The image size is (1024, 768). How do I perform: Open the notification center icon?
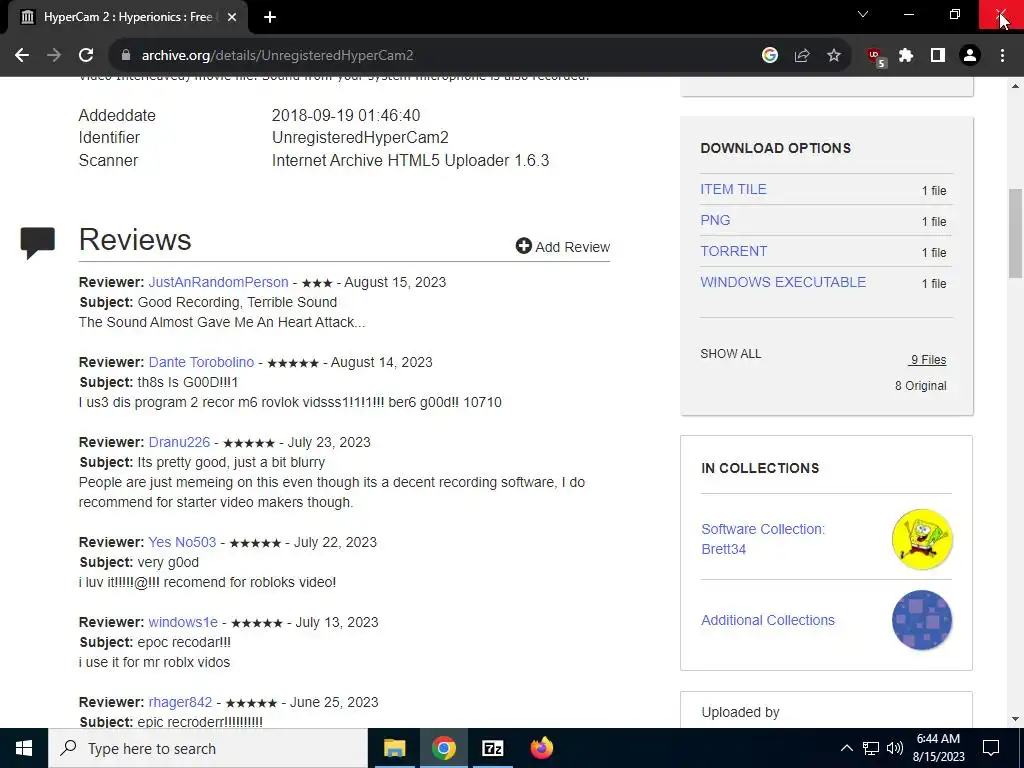coord(991,748)
